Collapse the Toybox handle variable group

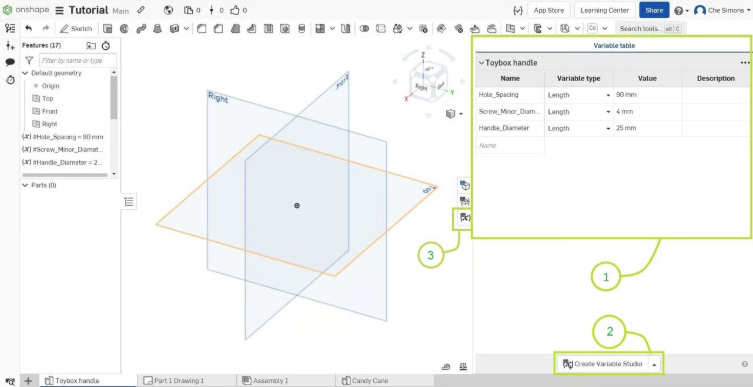tap(481, 63)
